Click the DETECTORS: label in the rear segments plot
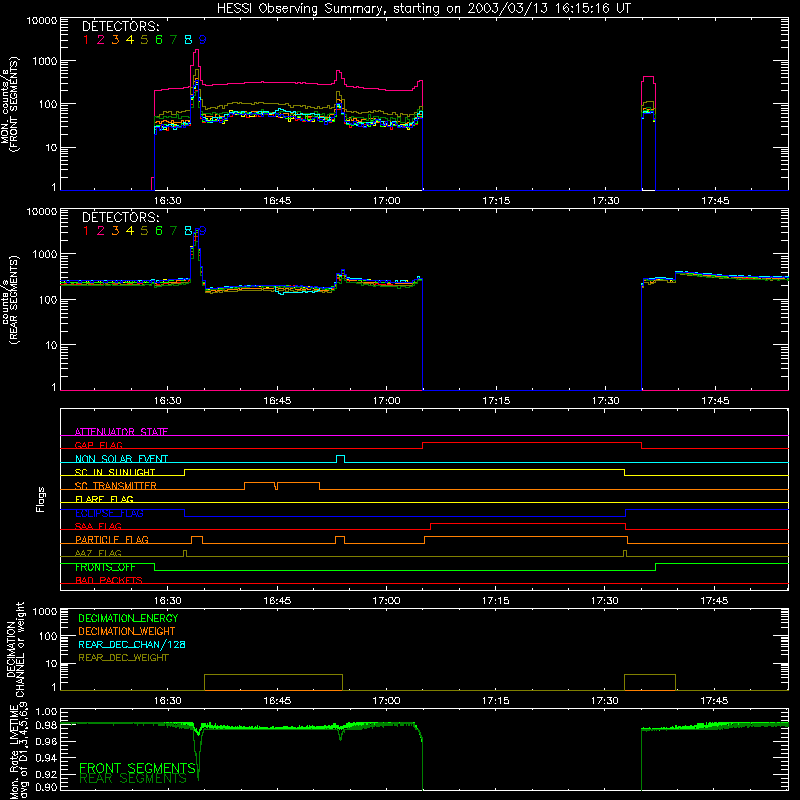Screen dimensions: 800x800 (x=120, y=218)
